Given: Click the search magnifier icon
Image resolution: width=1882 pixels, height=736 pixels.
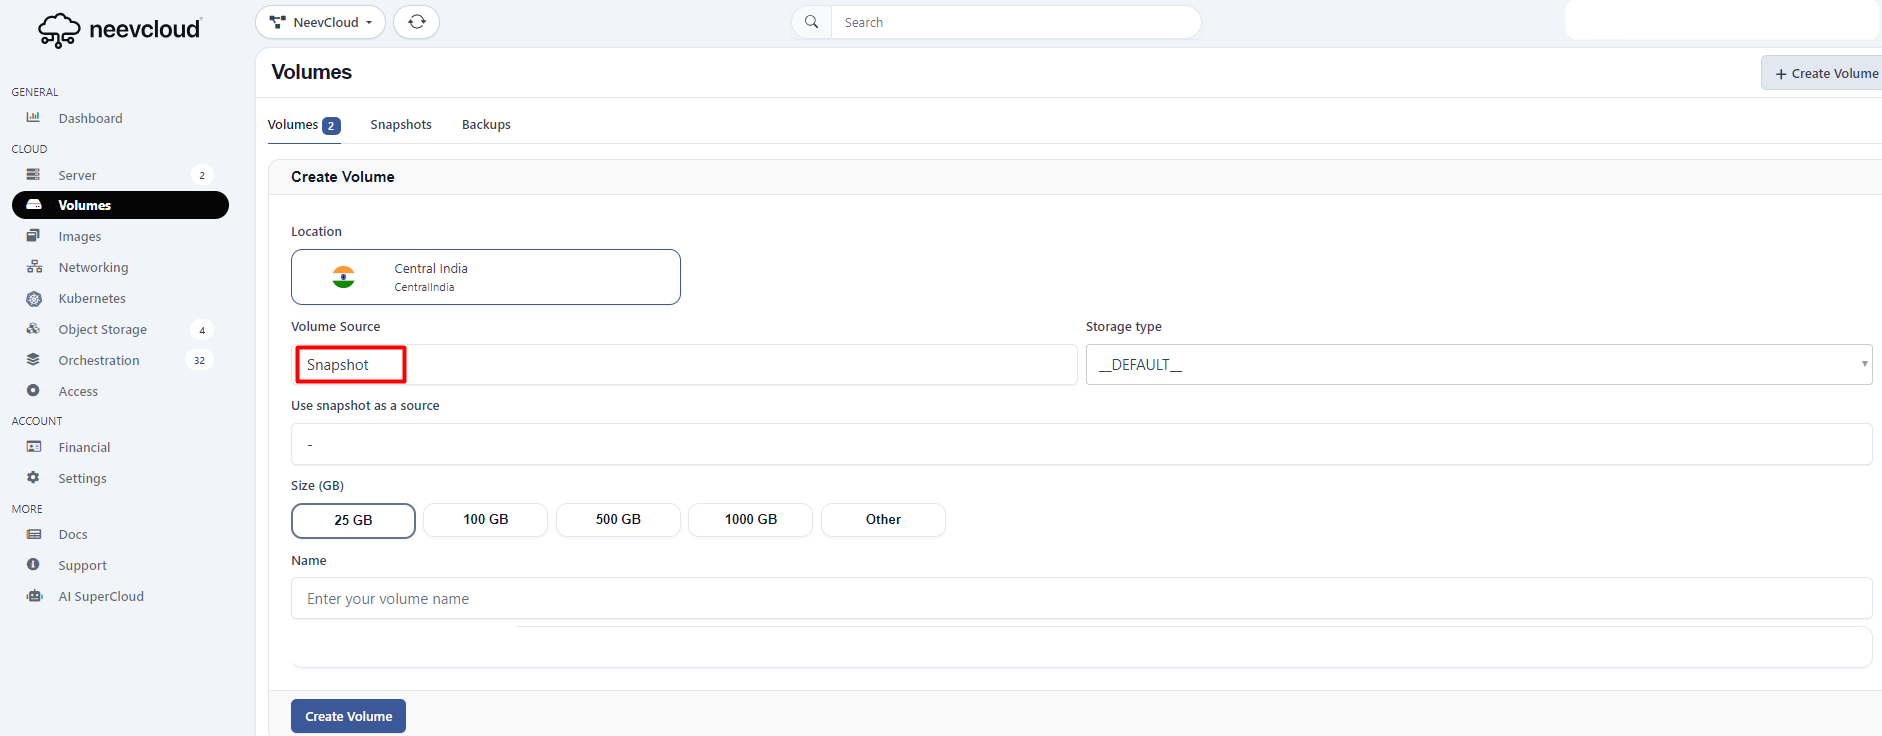Looking at the screenshot, I should click(x=811, y=22).
